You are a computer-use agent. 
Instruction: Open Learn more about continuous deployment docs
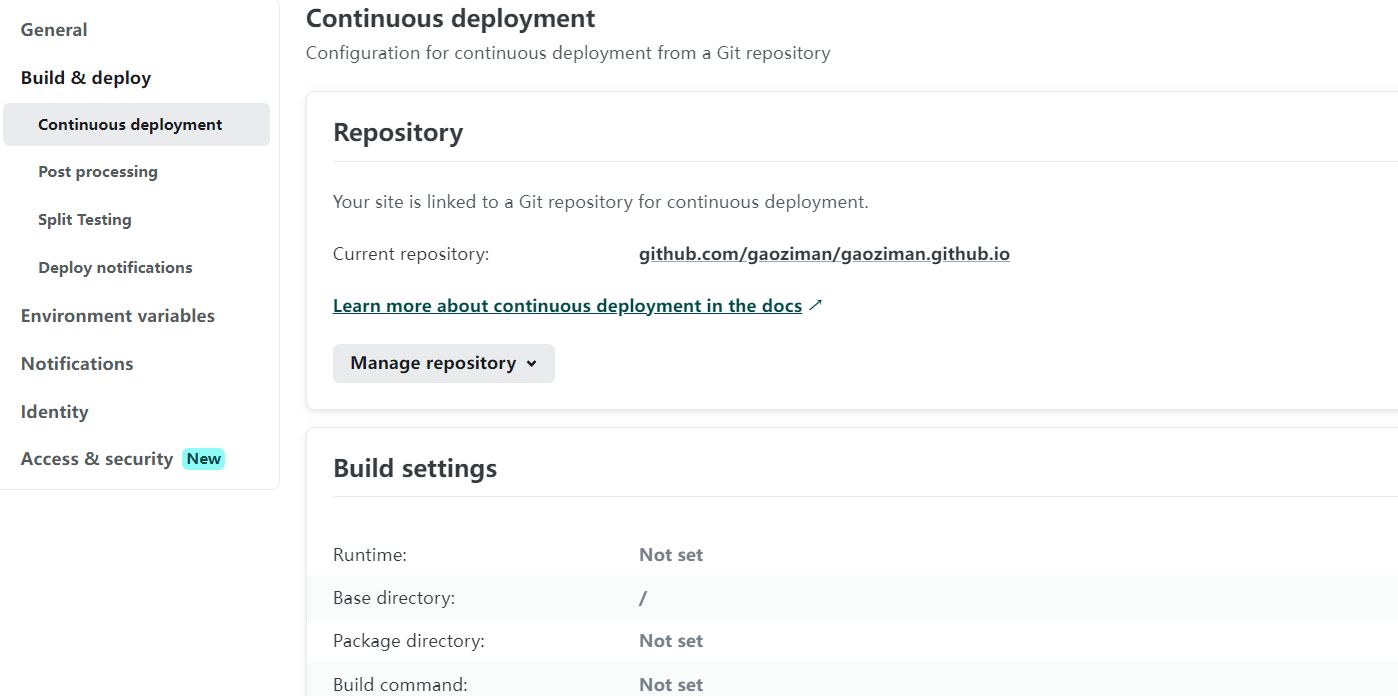tap(567, 306)
